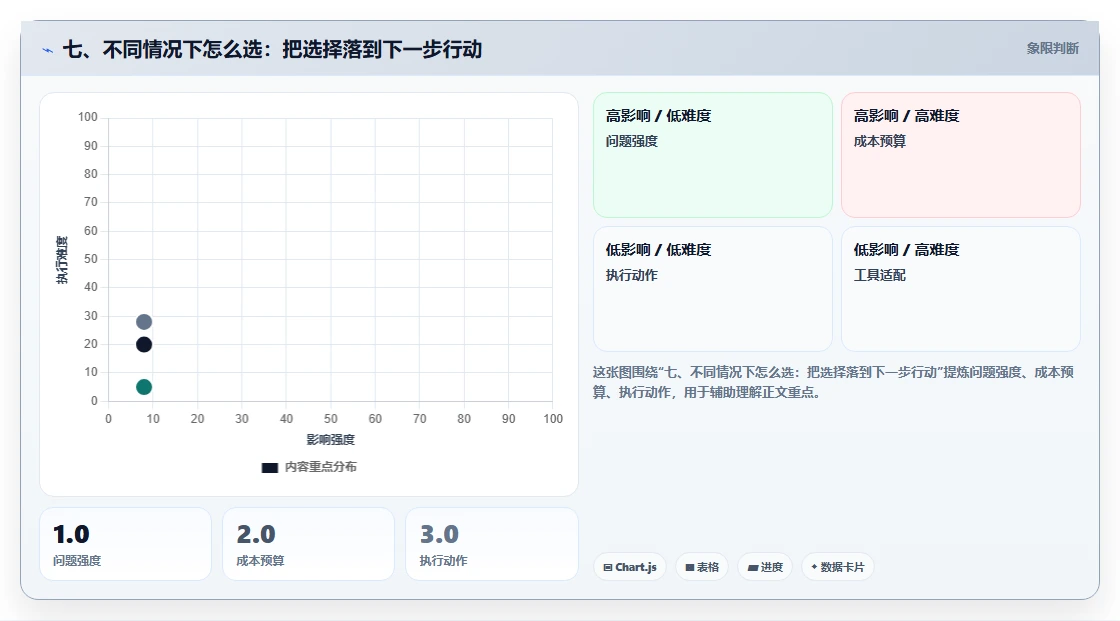
Task: Click the Chart.js tag chip
Action: (630, 567)
